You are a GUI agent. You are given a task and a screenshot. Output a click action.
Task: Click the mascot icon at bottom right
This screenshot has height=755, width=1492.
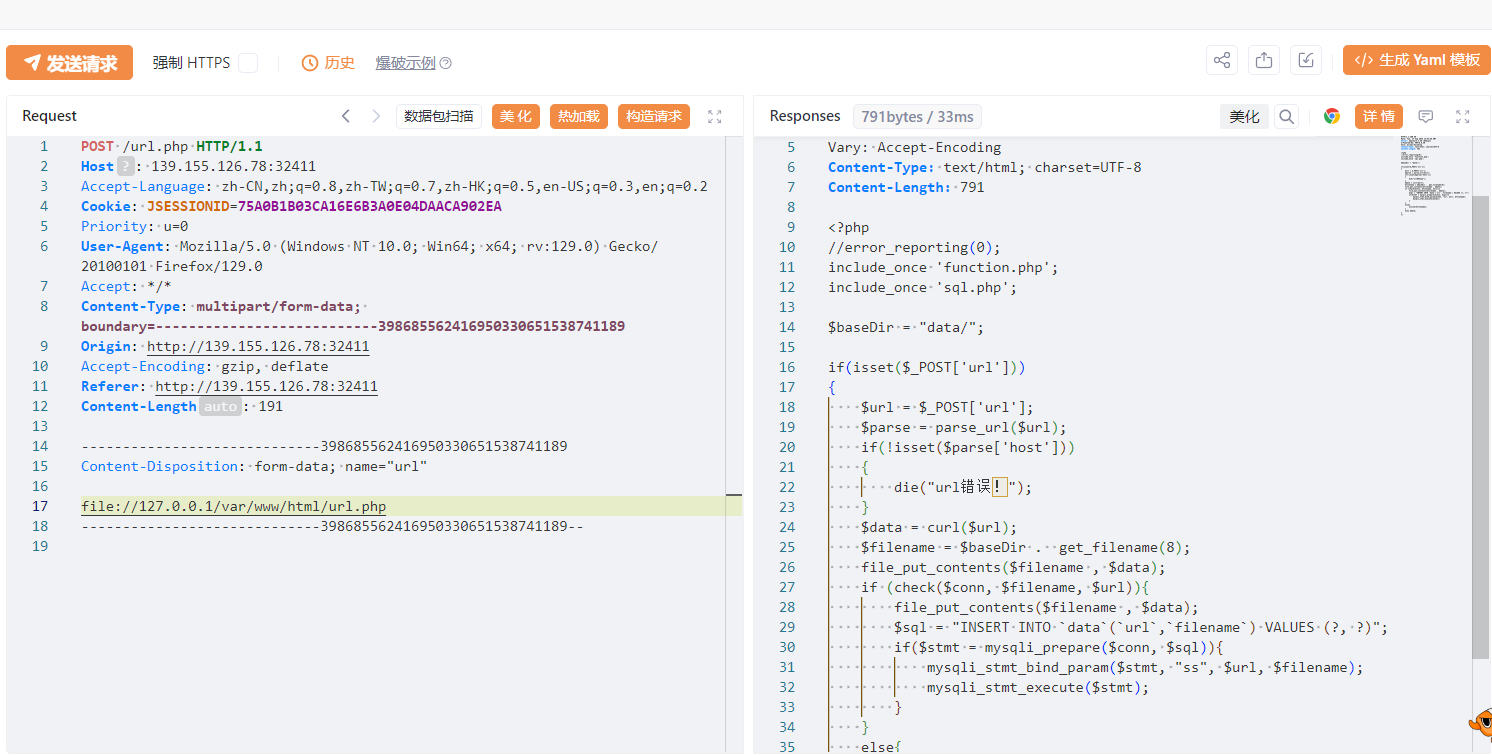[1480, 723]
